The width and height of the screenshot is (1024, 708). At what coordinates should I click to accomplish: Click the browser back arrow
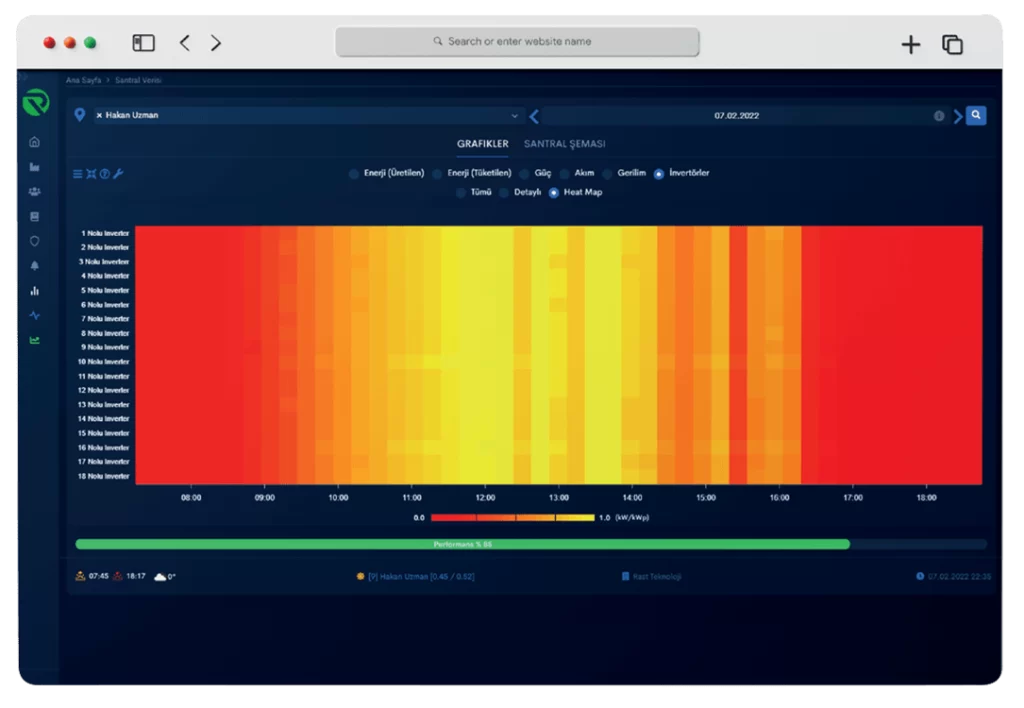(185, 43)
